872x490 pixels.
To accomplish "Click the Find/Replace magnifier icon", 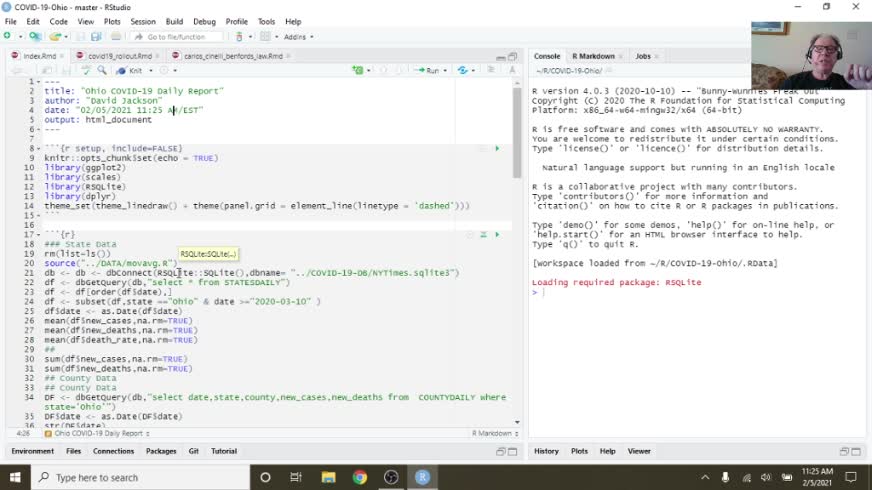I will coord(102,71).
